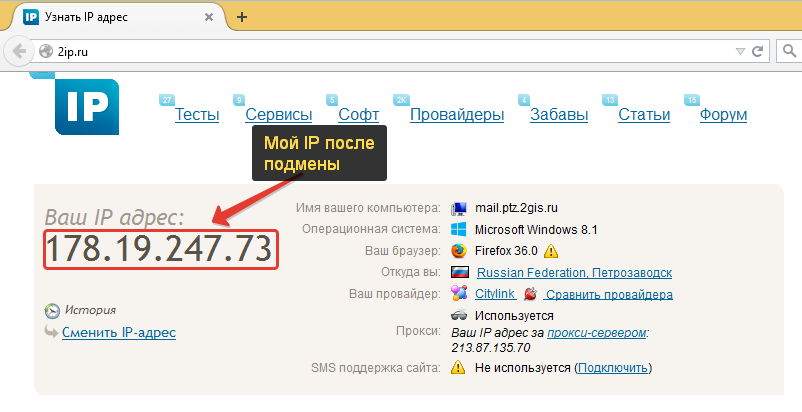Click the IP address 178.19.247.73
Screen dimensions: 802x412
[161, 249]
